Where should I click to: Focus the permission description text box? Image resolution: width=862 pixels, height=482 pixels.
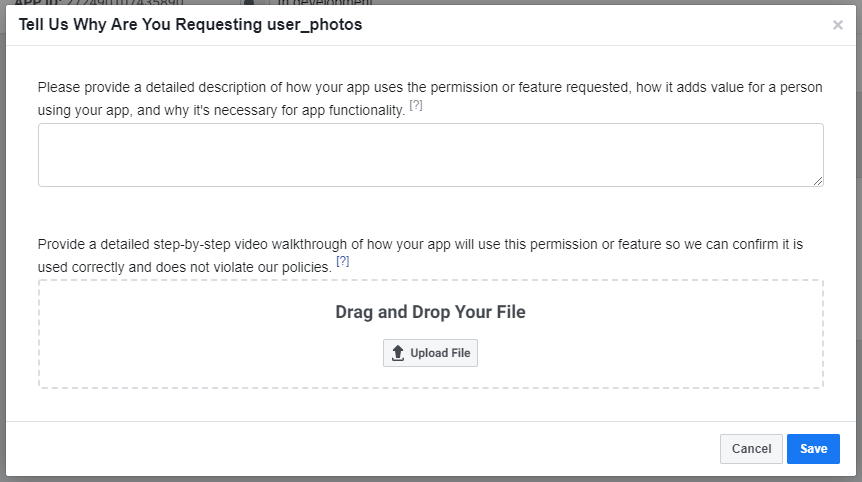click(430, 154)
